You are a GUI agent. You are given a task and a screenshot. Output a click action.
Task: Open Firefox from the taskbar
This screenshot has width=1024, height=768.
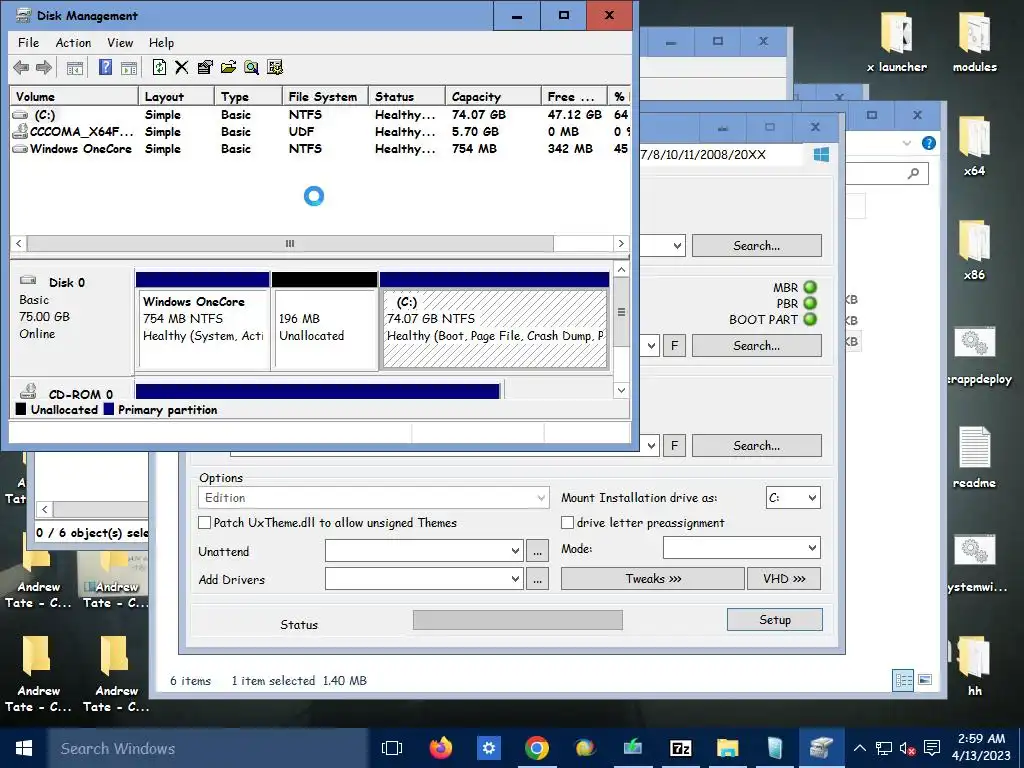tap(441, 748)
